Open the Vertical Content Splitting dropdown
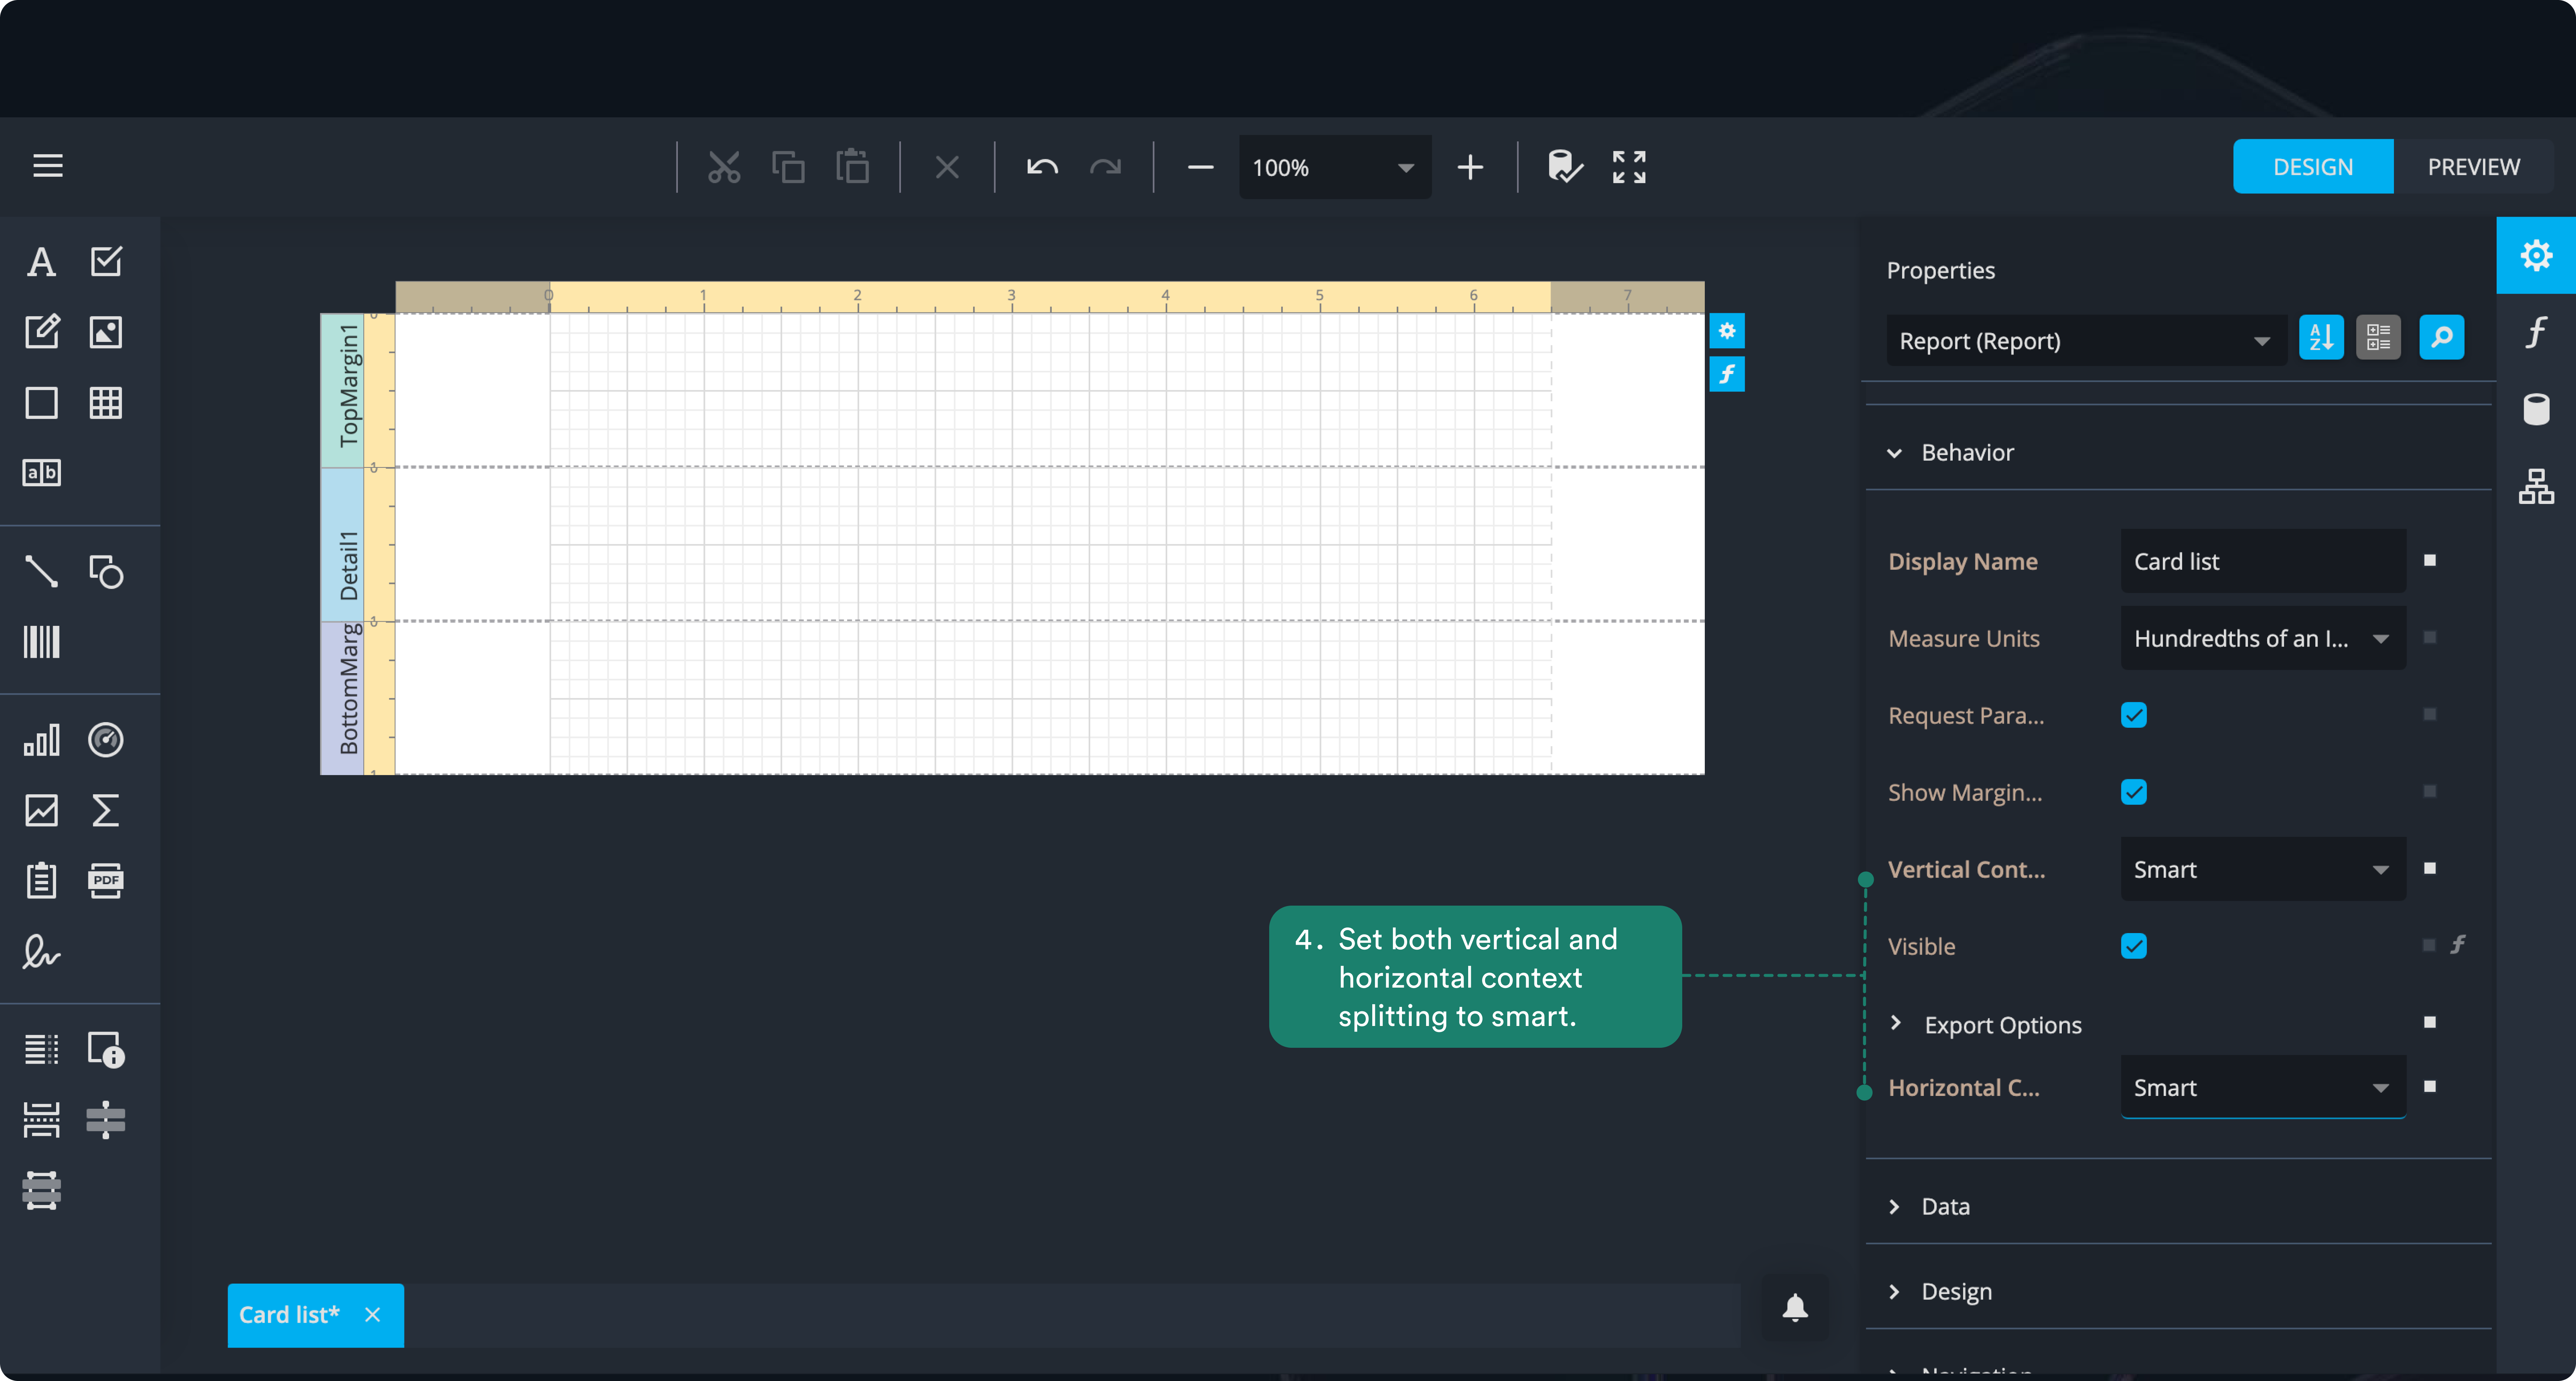Screen dimensions: 2576x1381 [x=2263, y=870]
